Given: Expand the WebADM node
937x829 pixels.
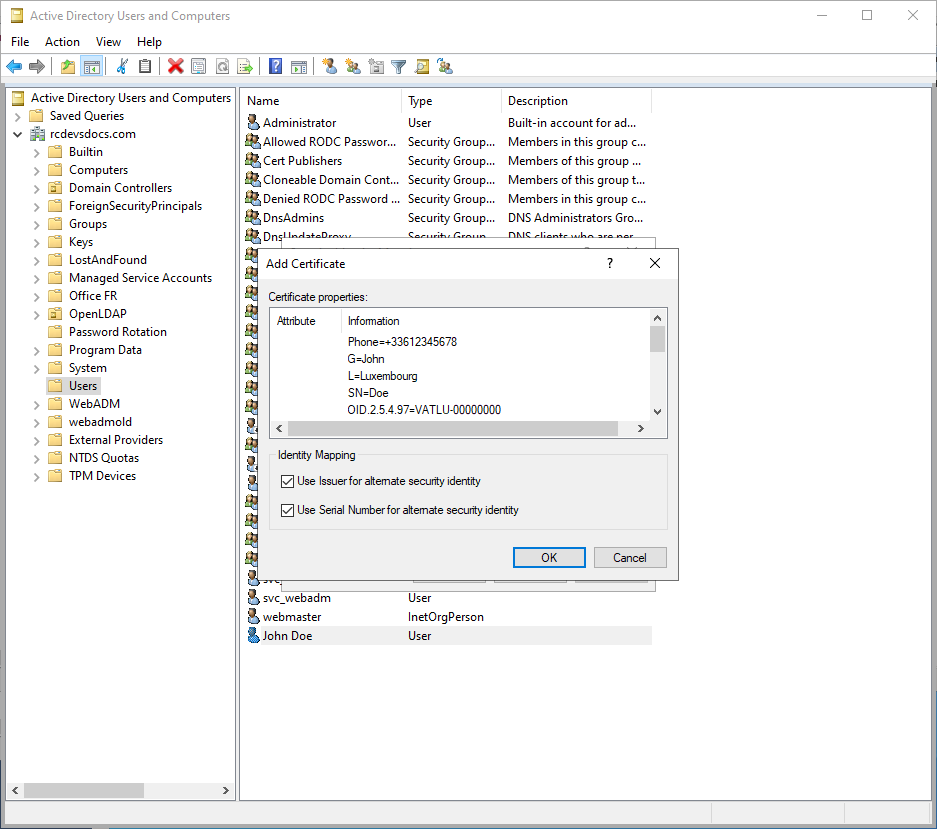Looking at the screenshot, I should click(36, 405).
